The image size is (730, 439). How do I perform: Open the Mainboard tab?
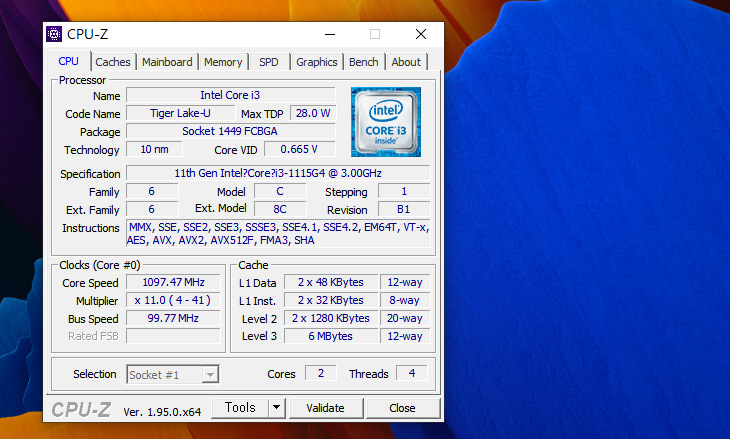click(x=167, y=62)
